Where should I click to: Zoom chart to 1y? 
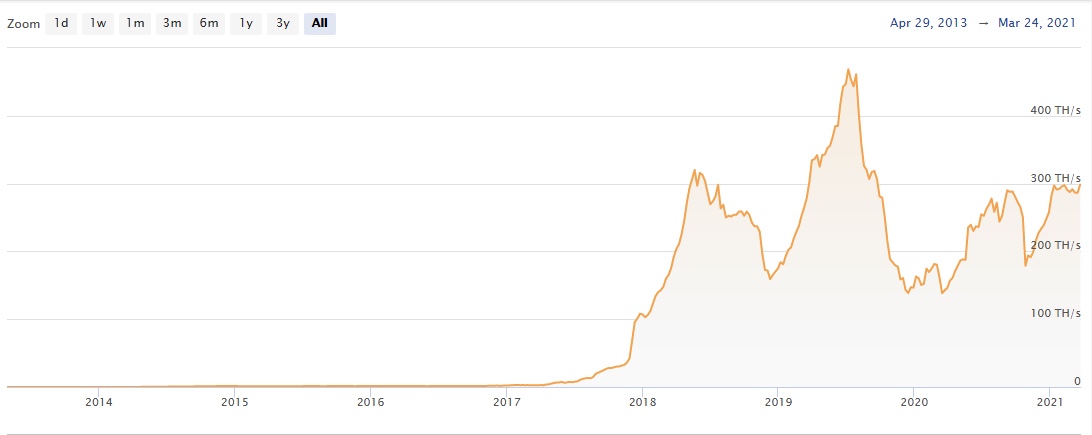click(246, 23)
